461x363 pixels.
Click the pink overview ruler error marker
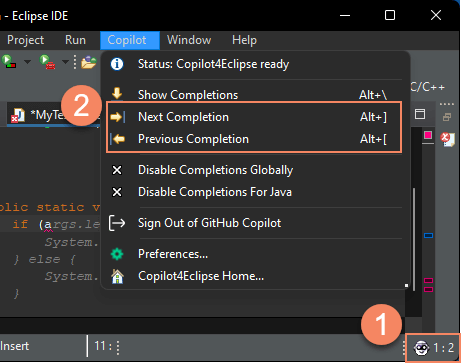pos(428,135)
